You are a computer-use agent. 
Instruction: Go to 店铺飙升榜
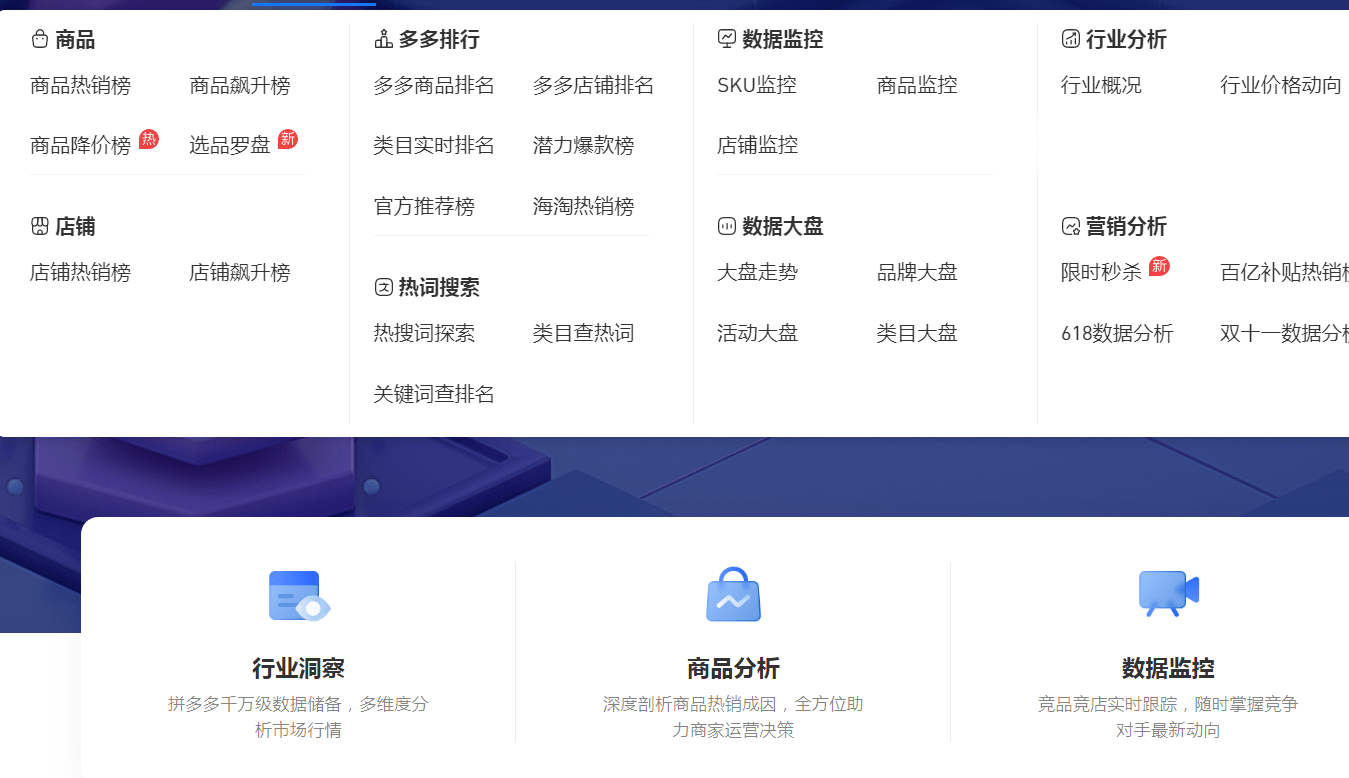(240, 273)
